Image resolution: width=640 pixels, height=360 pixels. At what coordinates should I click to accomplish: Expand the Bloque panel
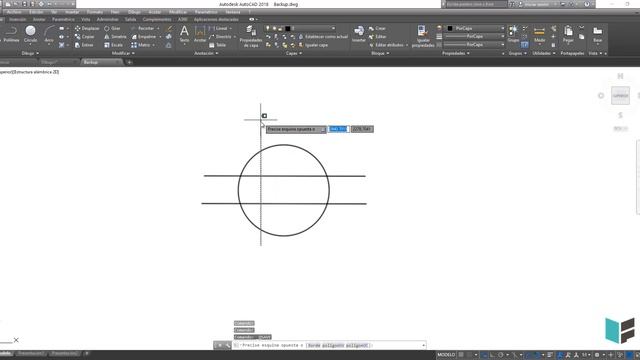click(x=380, y=53)
